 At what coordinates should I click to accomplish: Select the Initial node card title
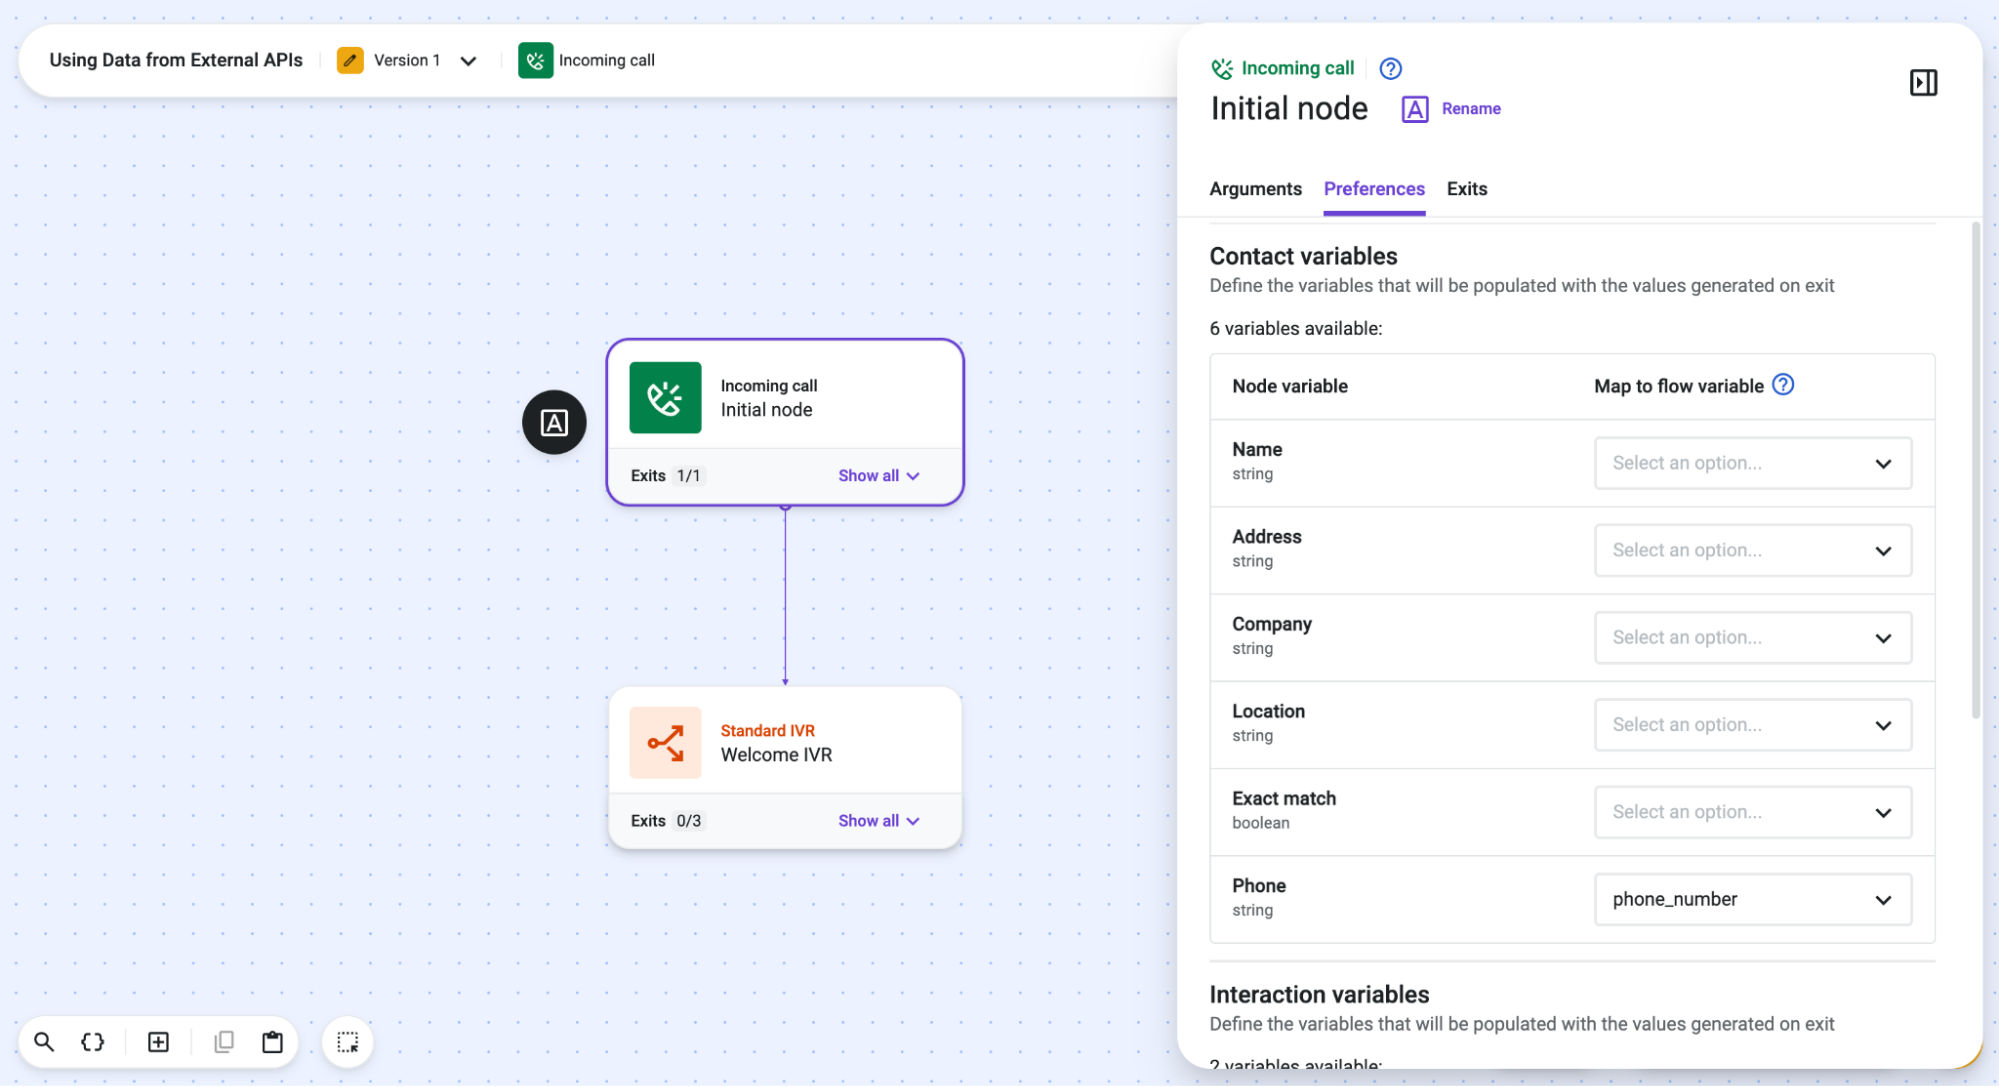[766, 410]
